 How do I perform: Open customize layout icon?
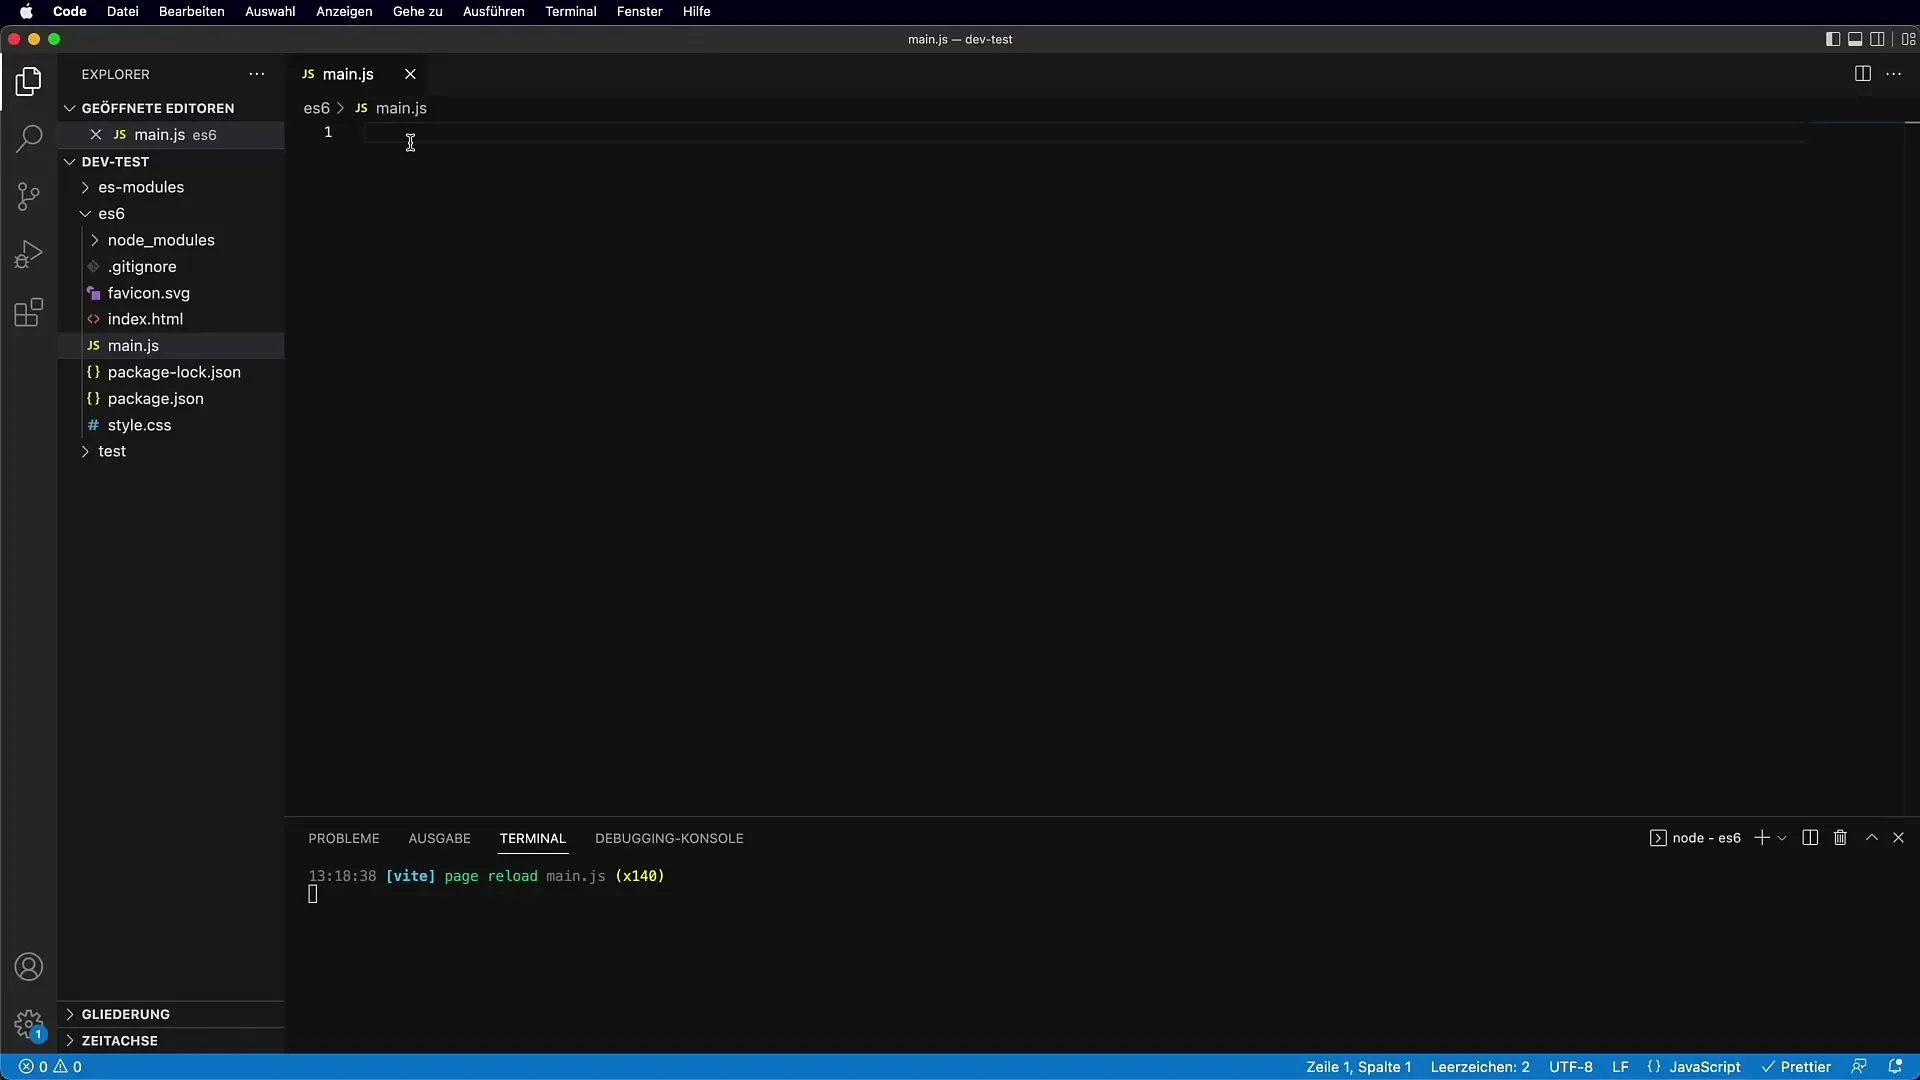(x=1908, y=39)
